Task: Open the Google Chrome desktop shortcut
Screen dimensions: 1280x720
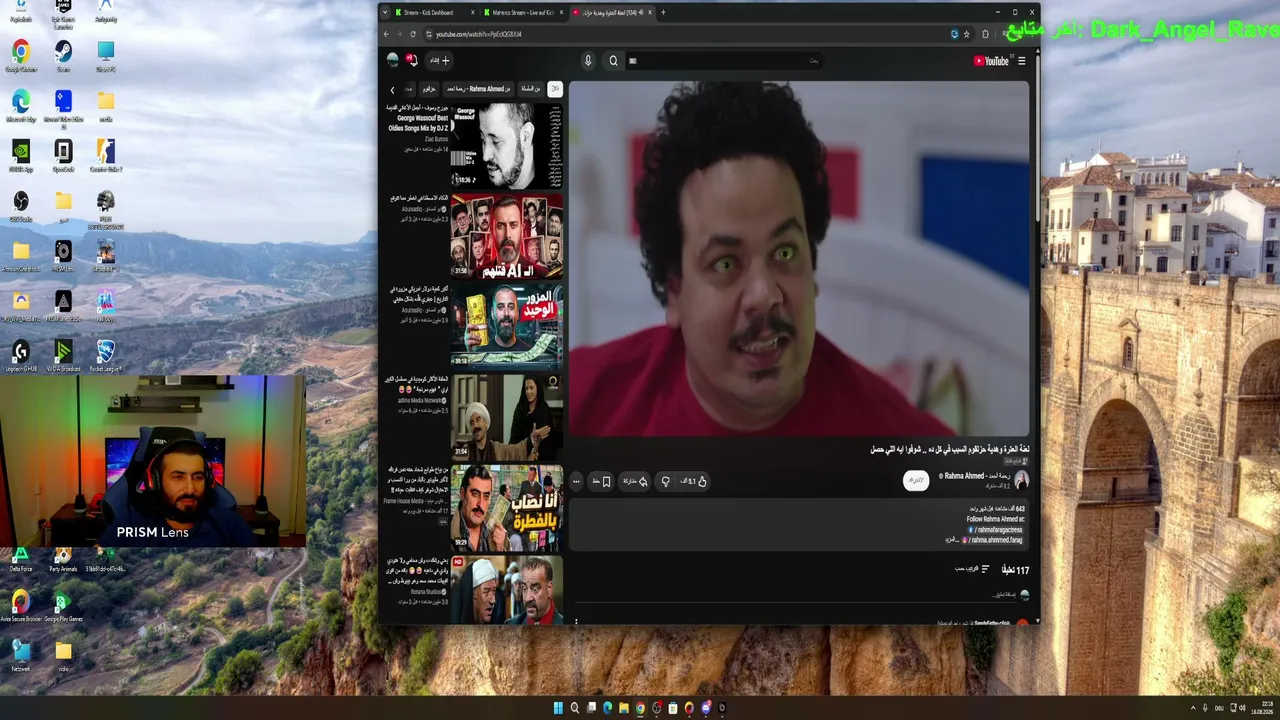Action: pos(21,56)
